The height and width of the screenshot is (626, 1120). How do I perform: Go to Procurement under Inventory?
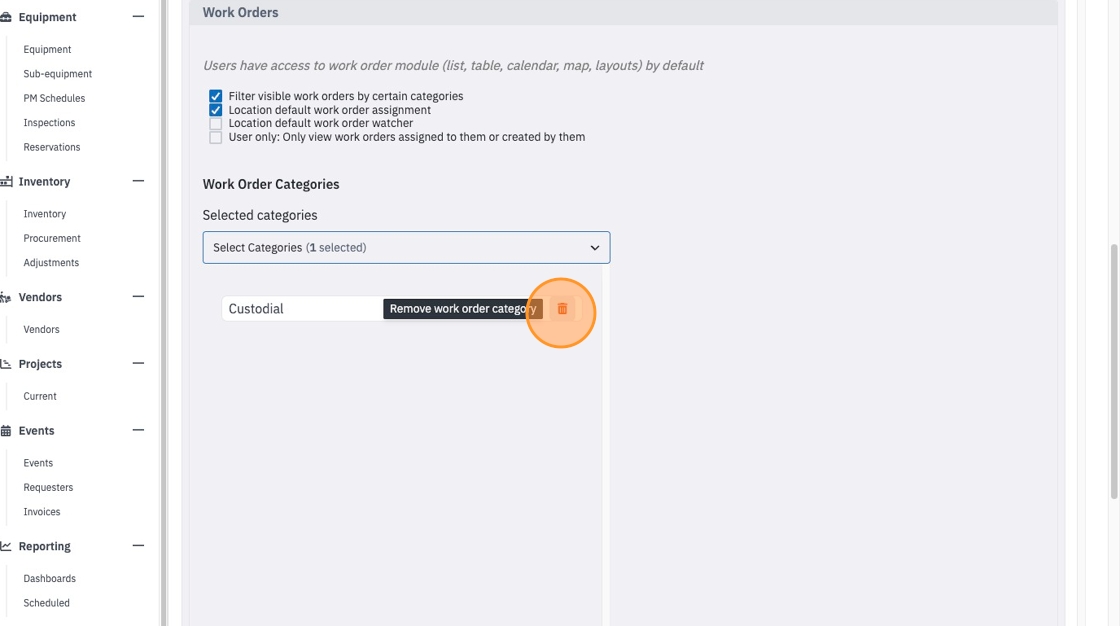(52, 238)
